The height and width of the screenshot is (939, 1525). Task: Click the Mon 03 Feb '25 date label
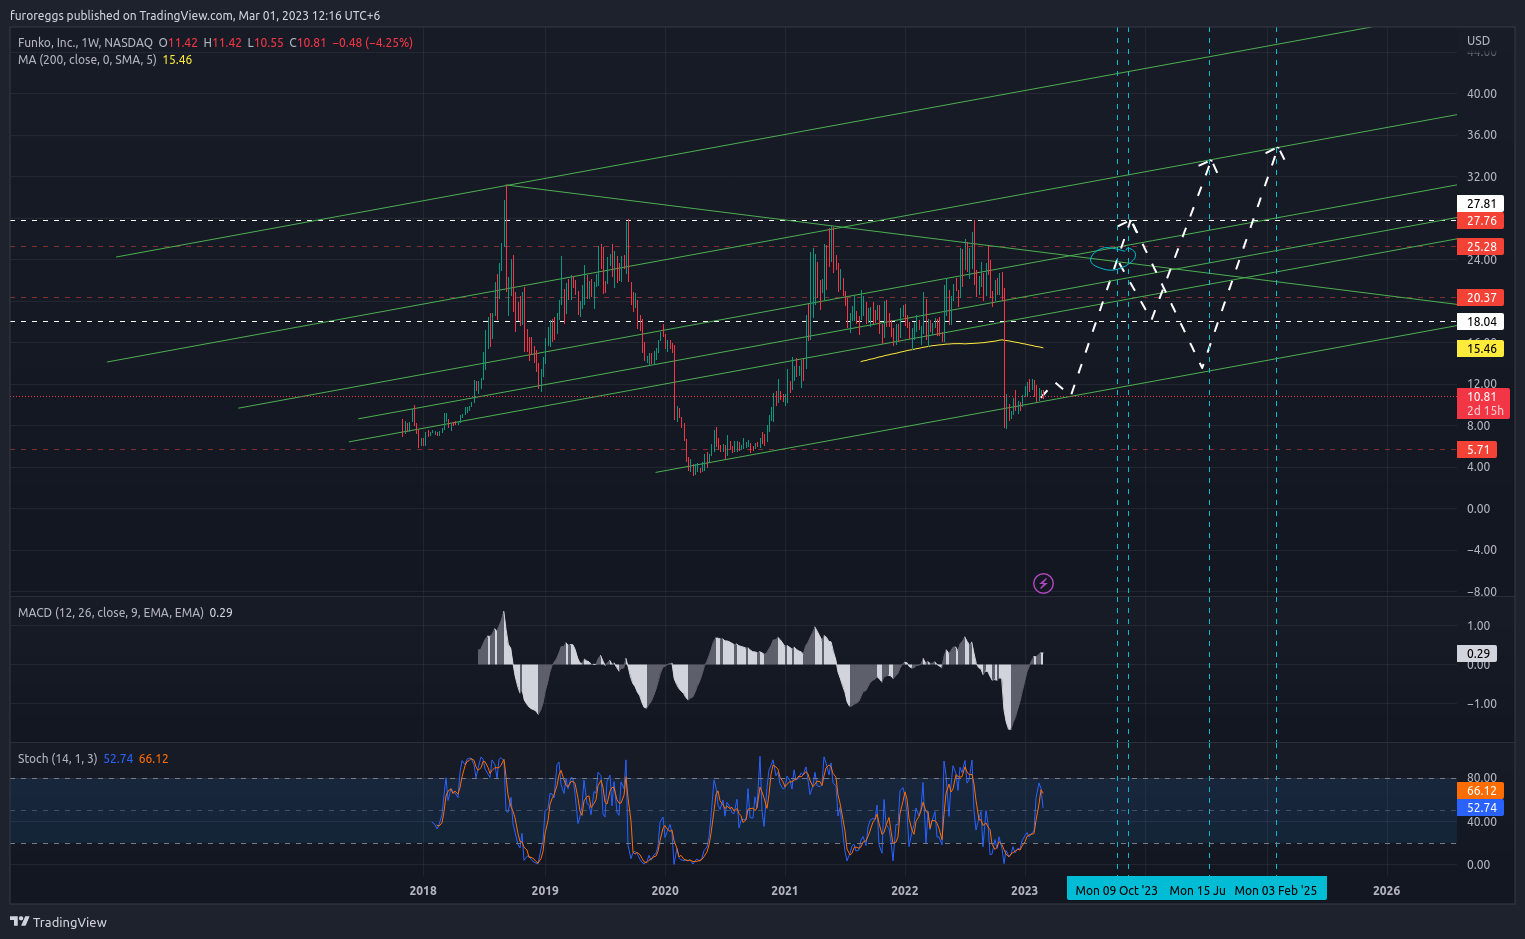click(1276, 890)
